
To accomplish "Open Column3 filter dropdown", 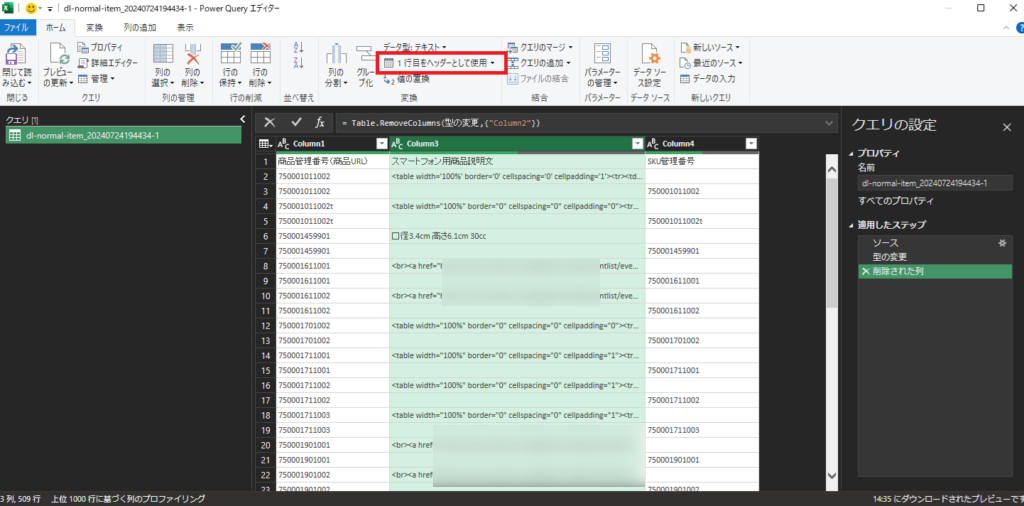I will coord(637,144).
